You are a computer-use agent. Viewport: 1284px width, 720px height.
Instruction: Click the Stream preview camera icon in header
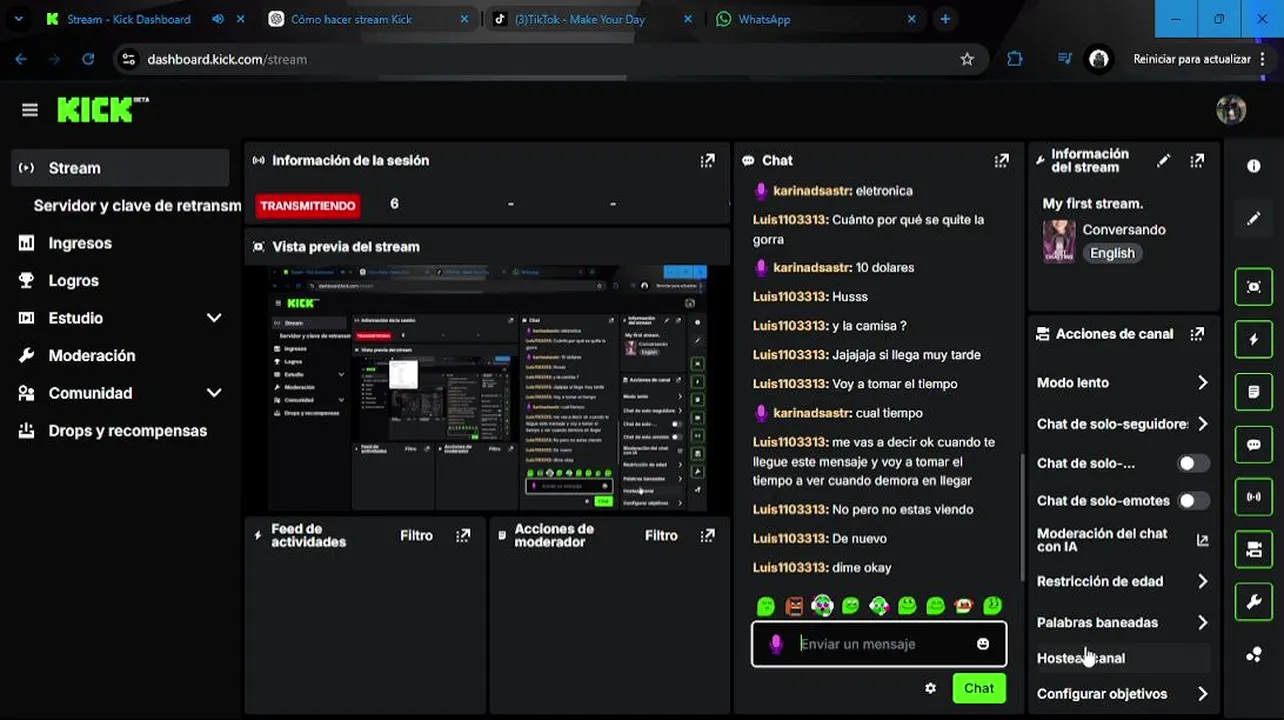click(x=259, y=247)
